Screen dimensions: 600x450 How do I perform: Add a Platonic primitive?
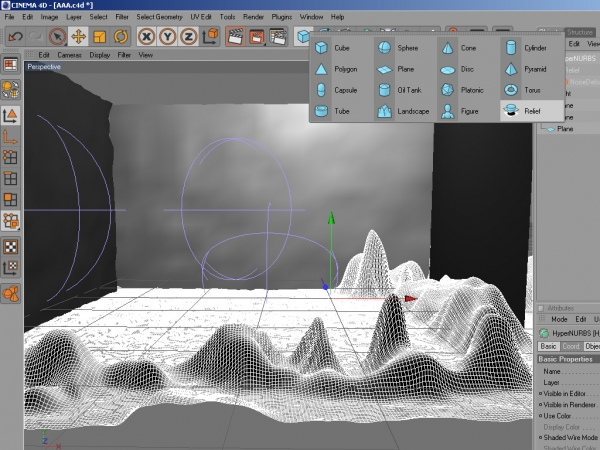pos(468,90)
